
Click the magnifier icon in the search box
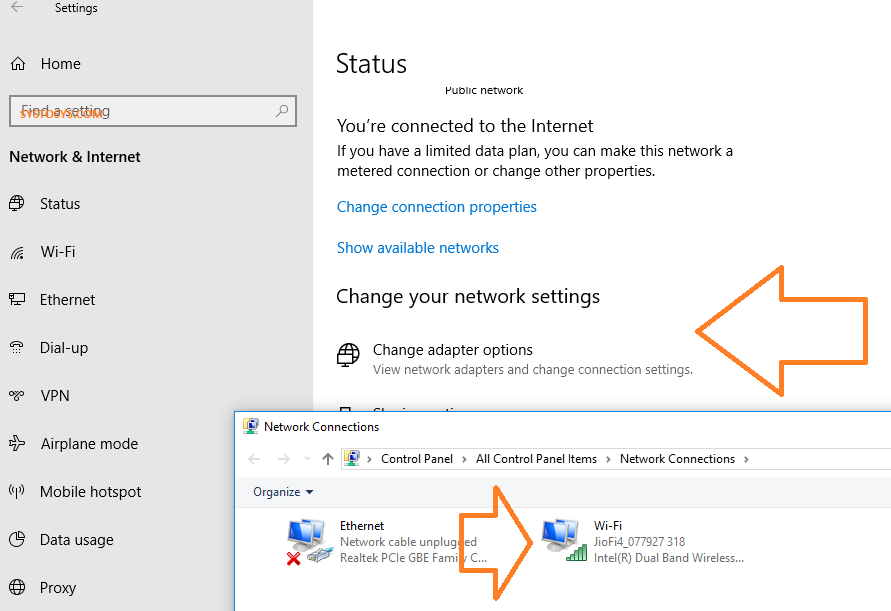point(283,111)
